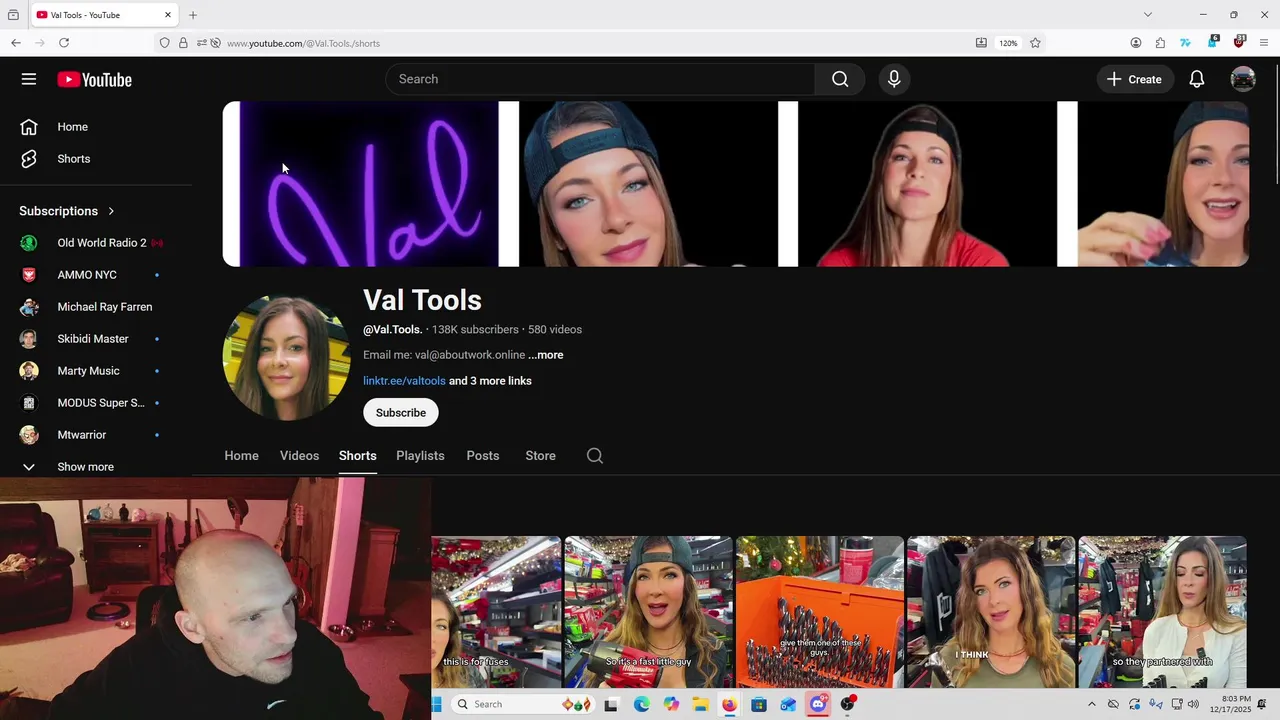Open uBlock Origin extension icon
This screenshot has width=1280, height=720.
(x=1239, y=42)
